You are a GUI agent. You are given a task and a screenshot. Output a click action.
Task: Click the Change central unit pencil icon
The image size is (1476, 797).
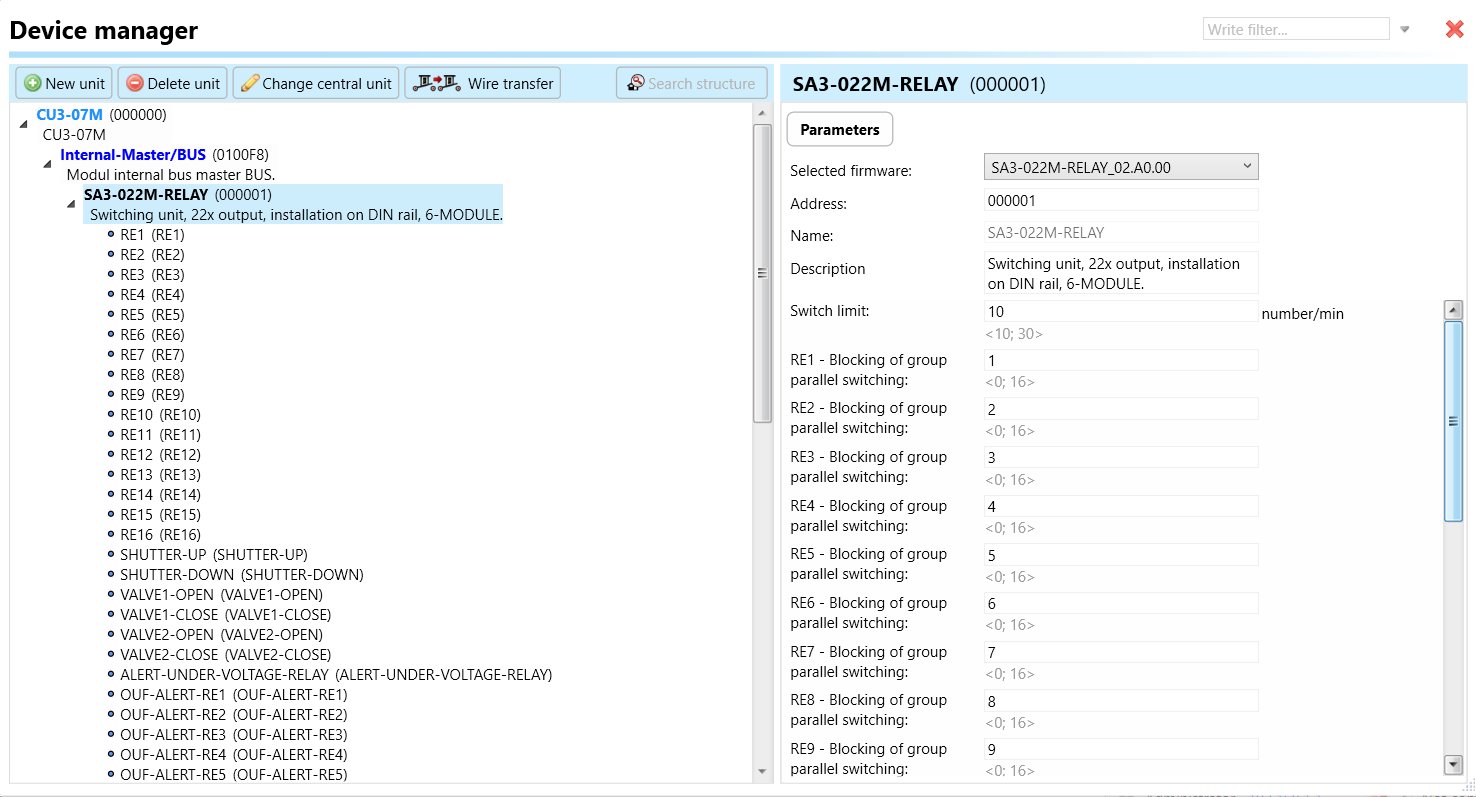point(250,84)
